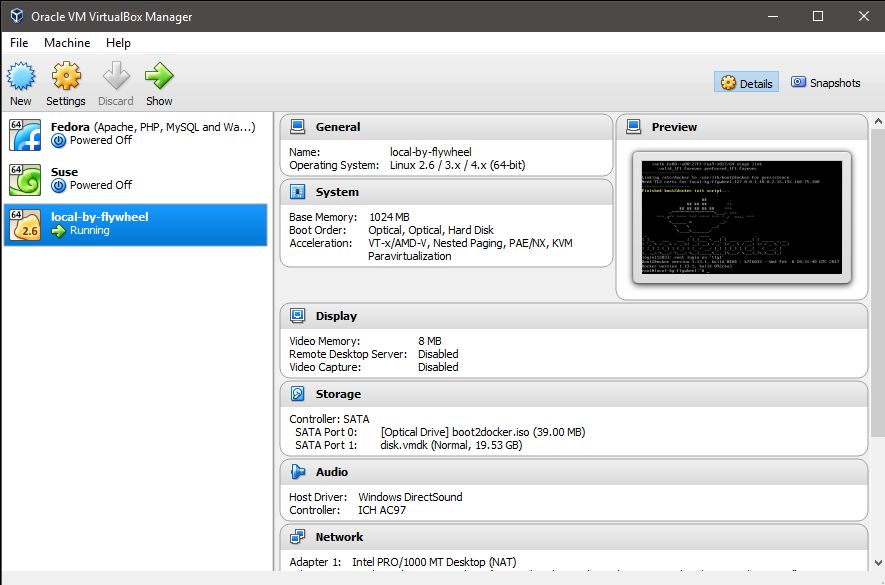Click the Suse Powered Off status icon
This screenshot has width=885, height=585.
pos(58,186)
